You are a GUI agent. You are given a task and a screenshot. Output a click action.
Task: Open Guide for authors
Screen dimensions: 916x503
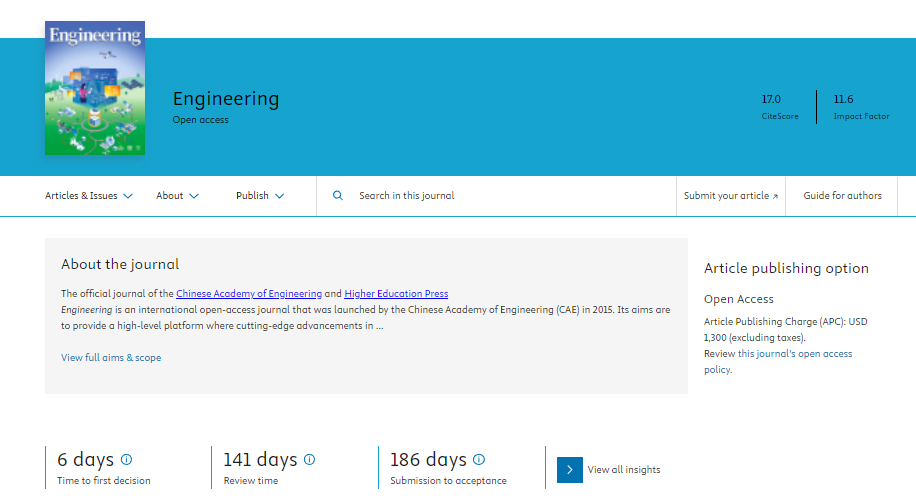(842, 196)
